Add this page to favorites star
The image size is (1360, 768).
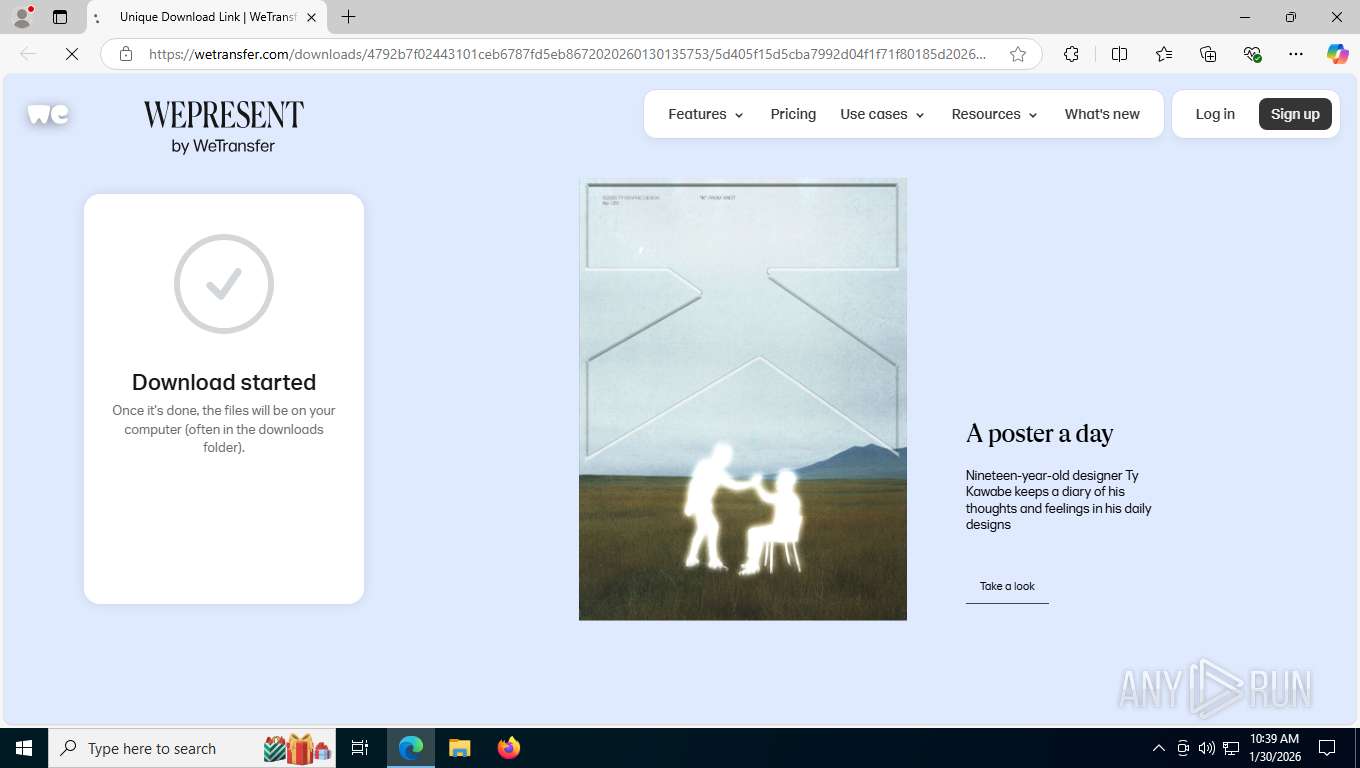1018,54
